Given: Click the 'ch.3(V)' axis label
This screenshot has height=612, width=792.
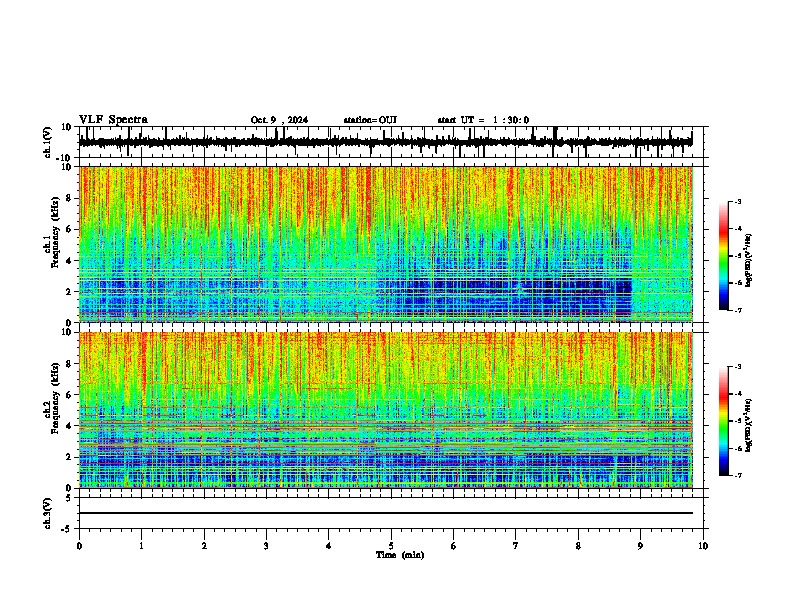Looking at the screenshot, I should (x=48, y=513).
